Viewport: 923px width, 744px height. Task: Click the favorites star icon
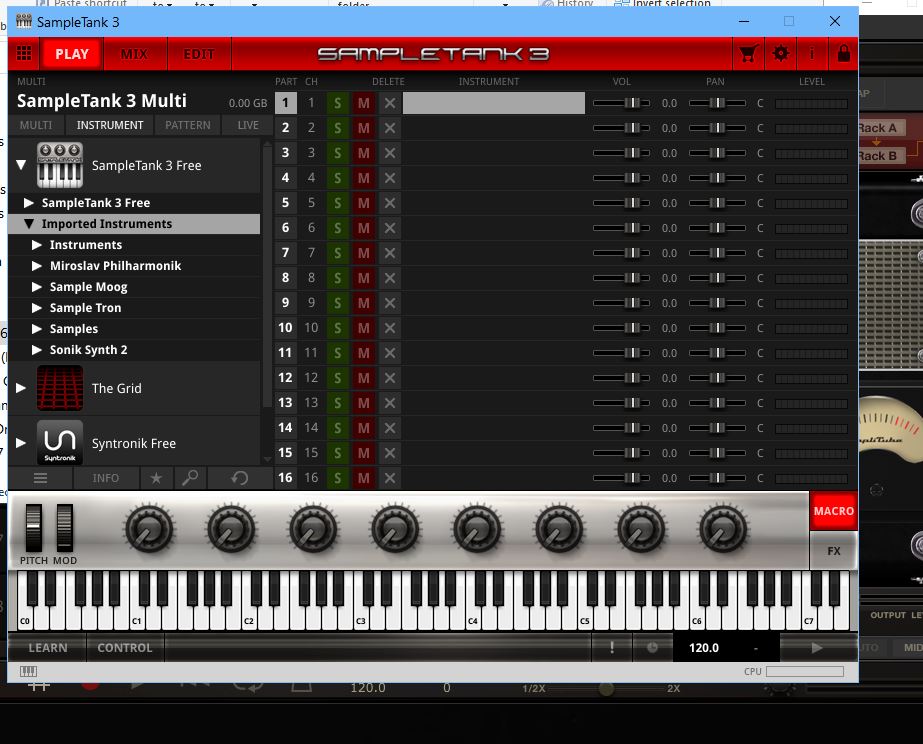[155, 478]
